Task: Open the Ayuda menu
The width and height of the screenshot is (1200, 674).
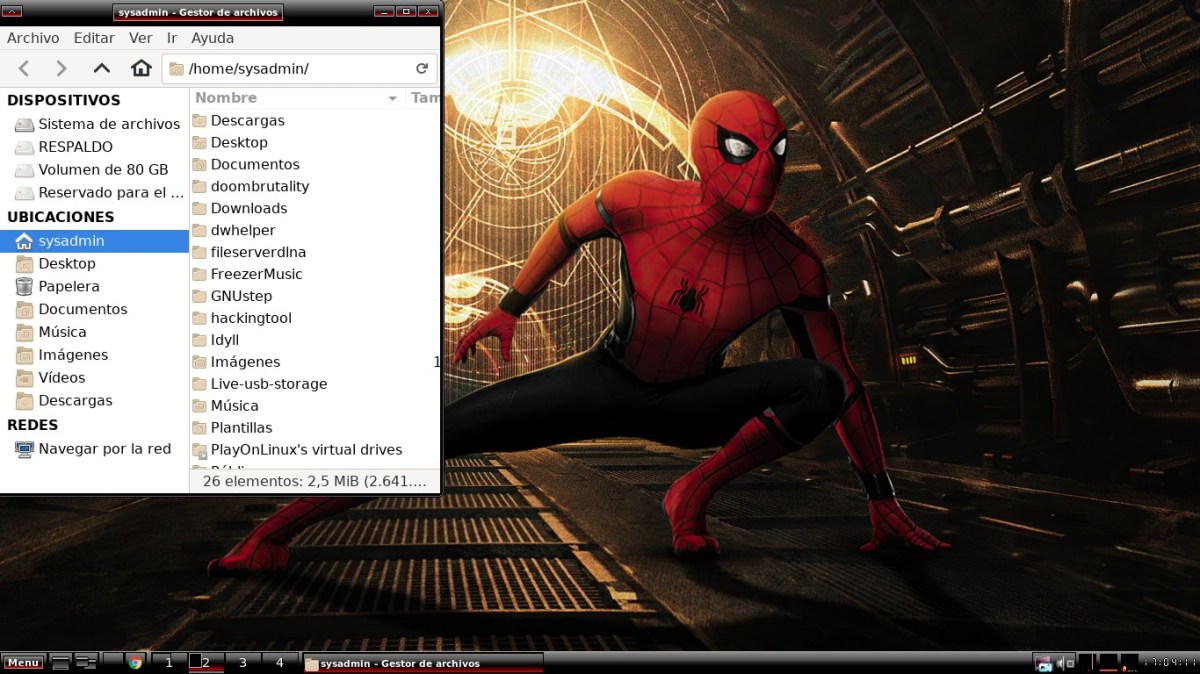Action: click(212, 38)
